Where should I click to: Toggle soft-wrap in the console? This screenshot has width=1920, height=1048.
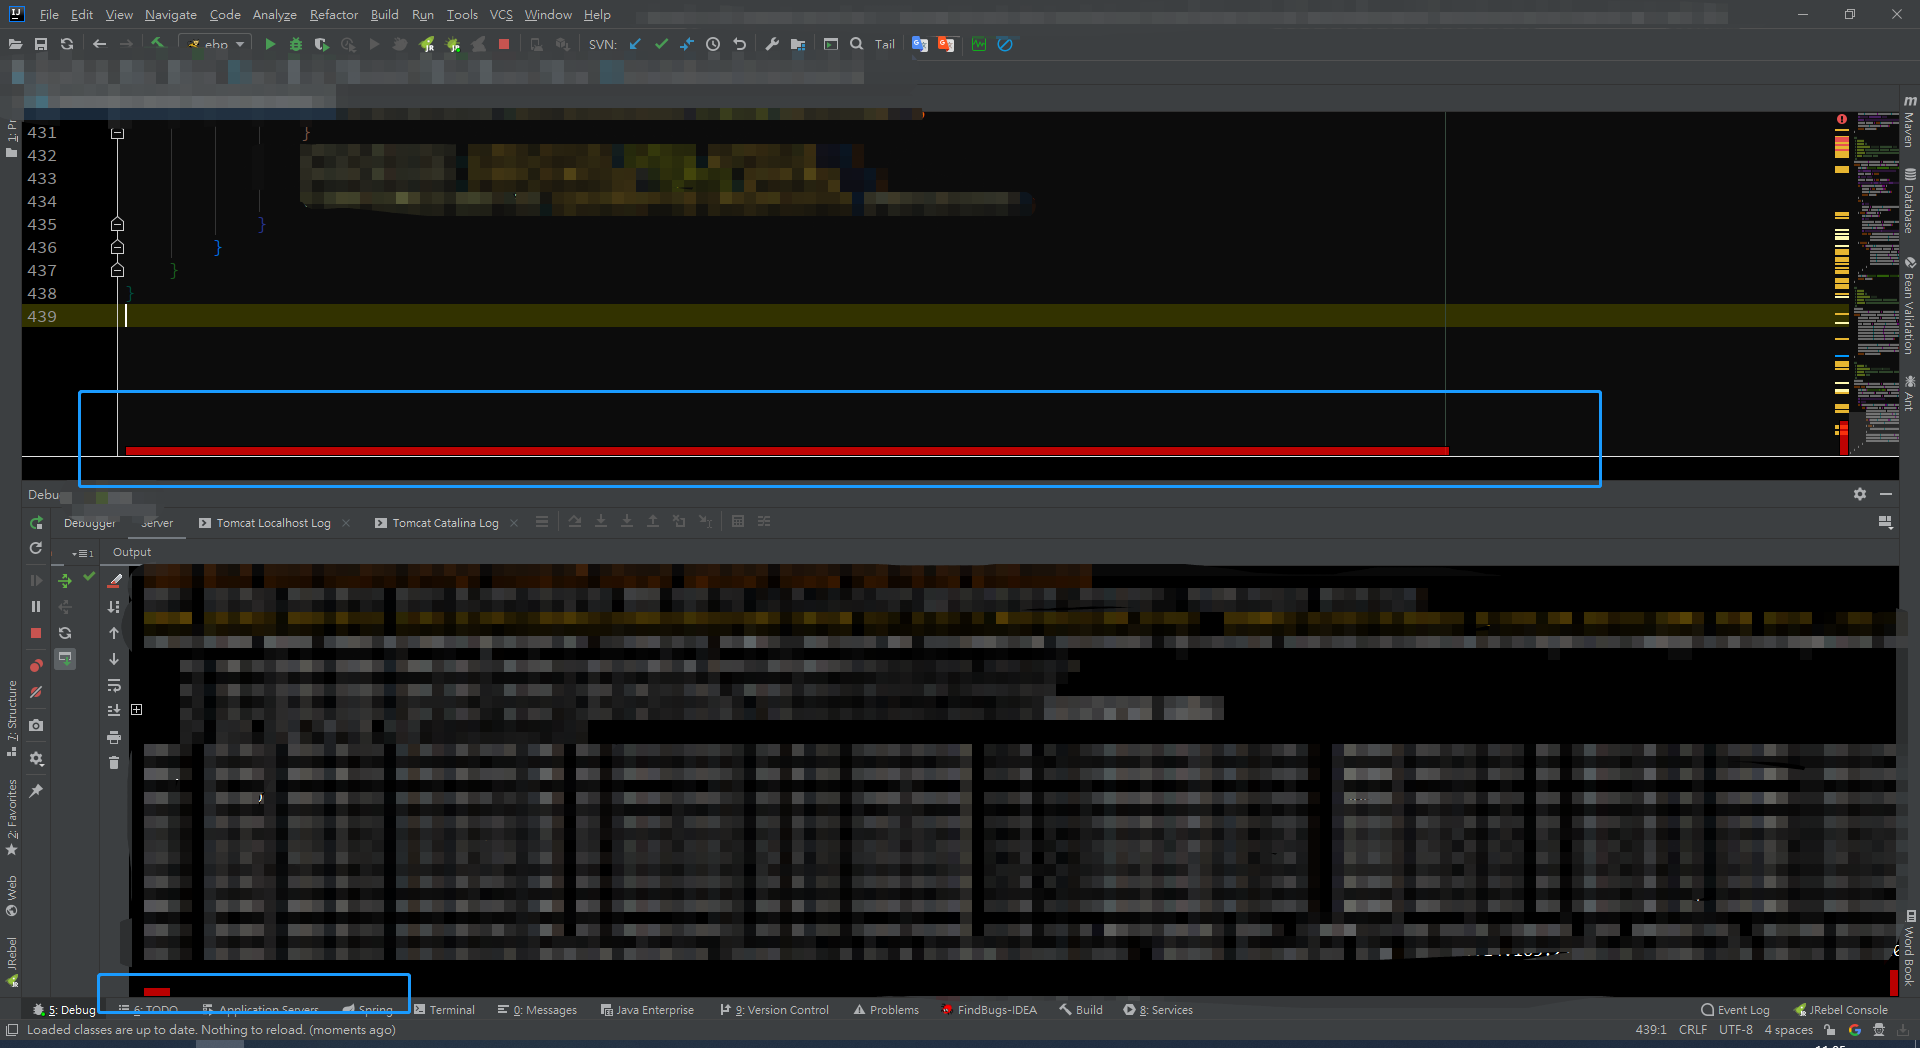(x=114, y=685)
